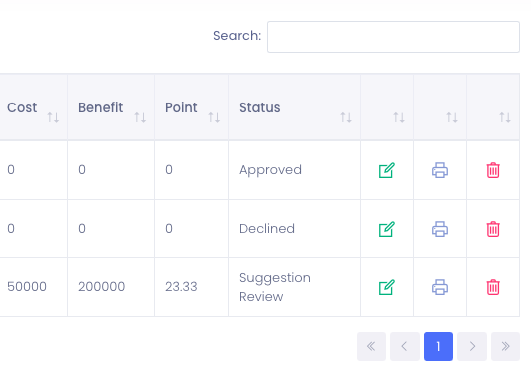This screenshot has height=371, width=531.
Task: Print the Approved row entry
Action: tap(440, 170)
